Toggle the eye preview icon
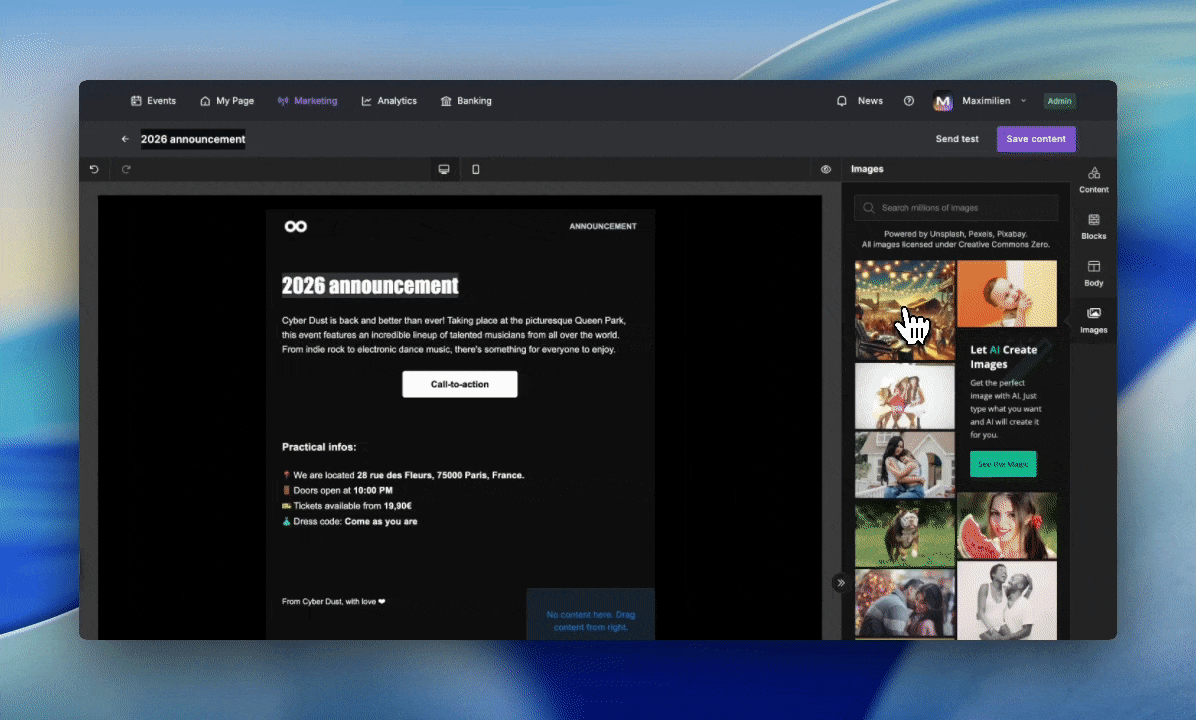Image resolution: width=1196 pixels, height=720 pixels. (x=825, y=169)
